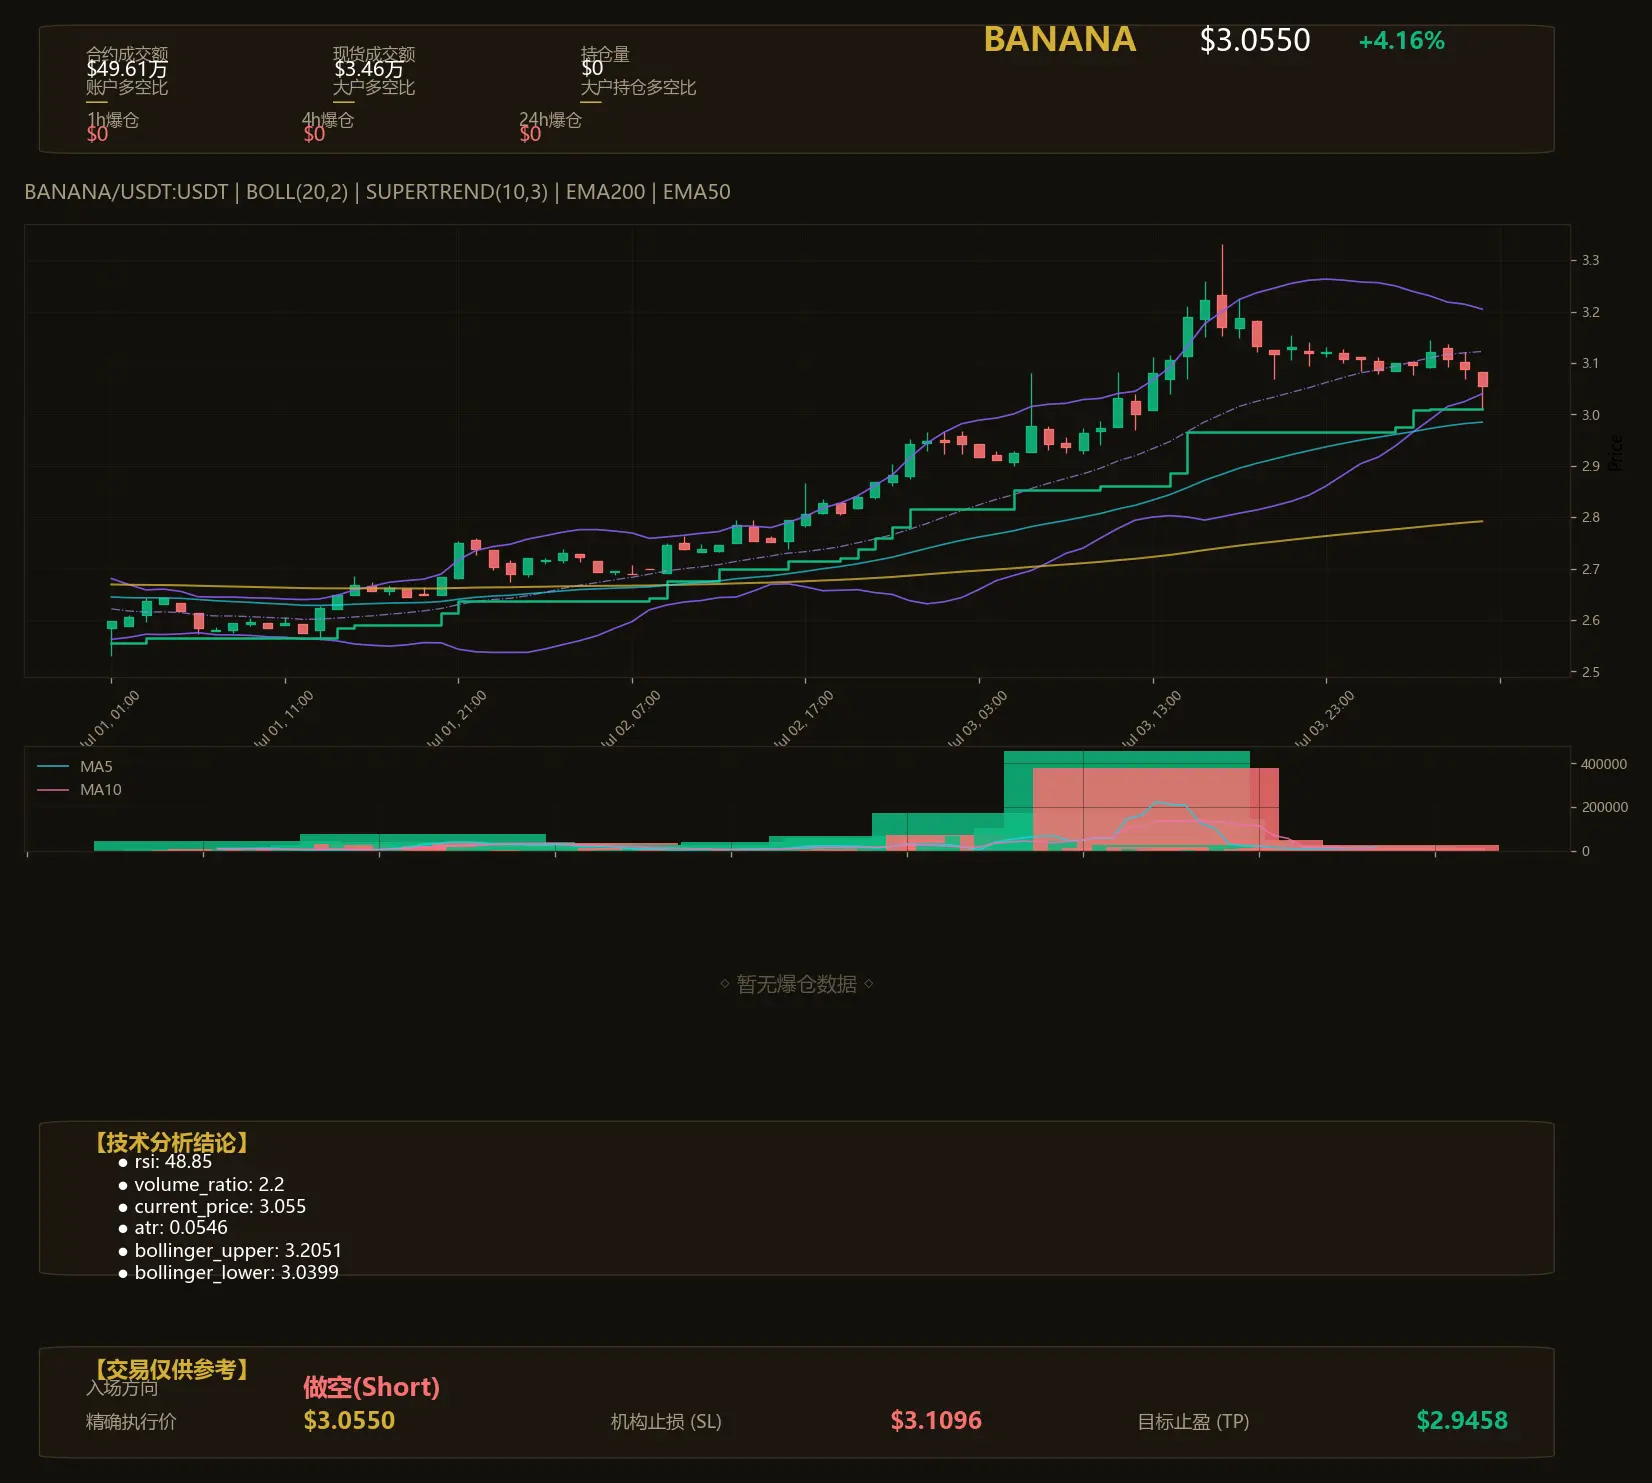Select the +4.16% change value
The width and height of the screenshot is (1652, 1483).
coord(1401,41)
